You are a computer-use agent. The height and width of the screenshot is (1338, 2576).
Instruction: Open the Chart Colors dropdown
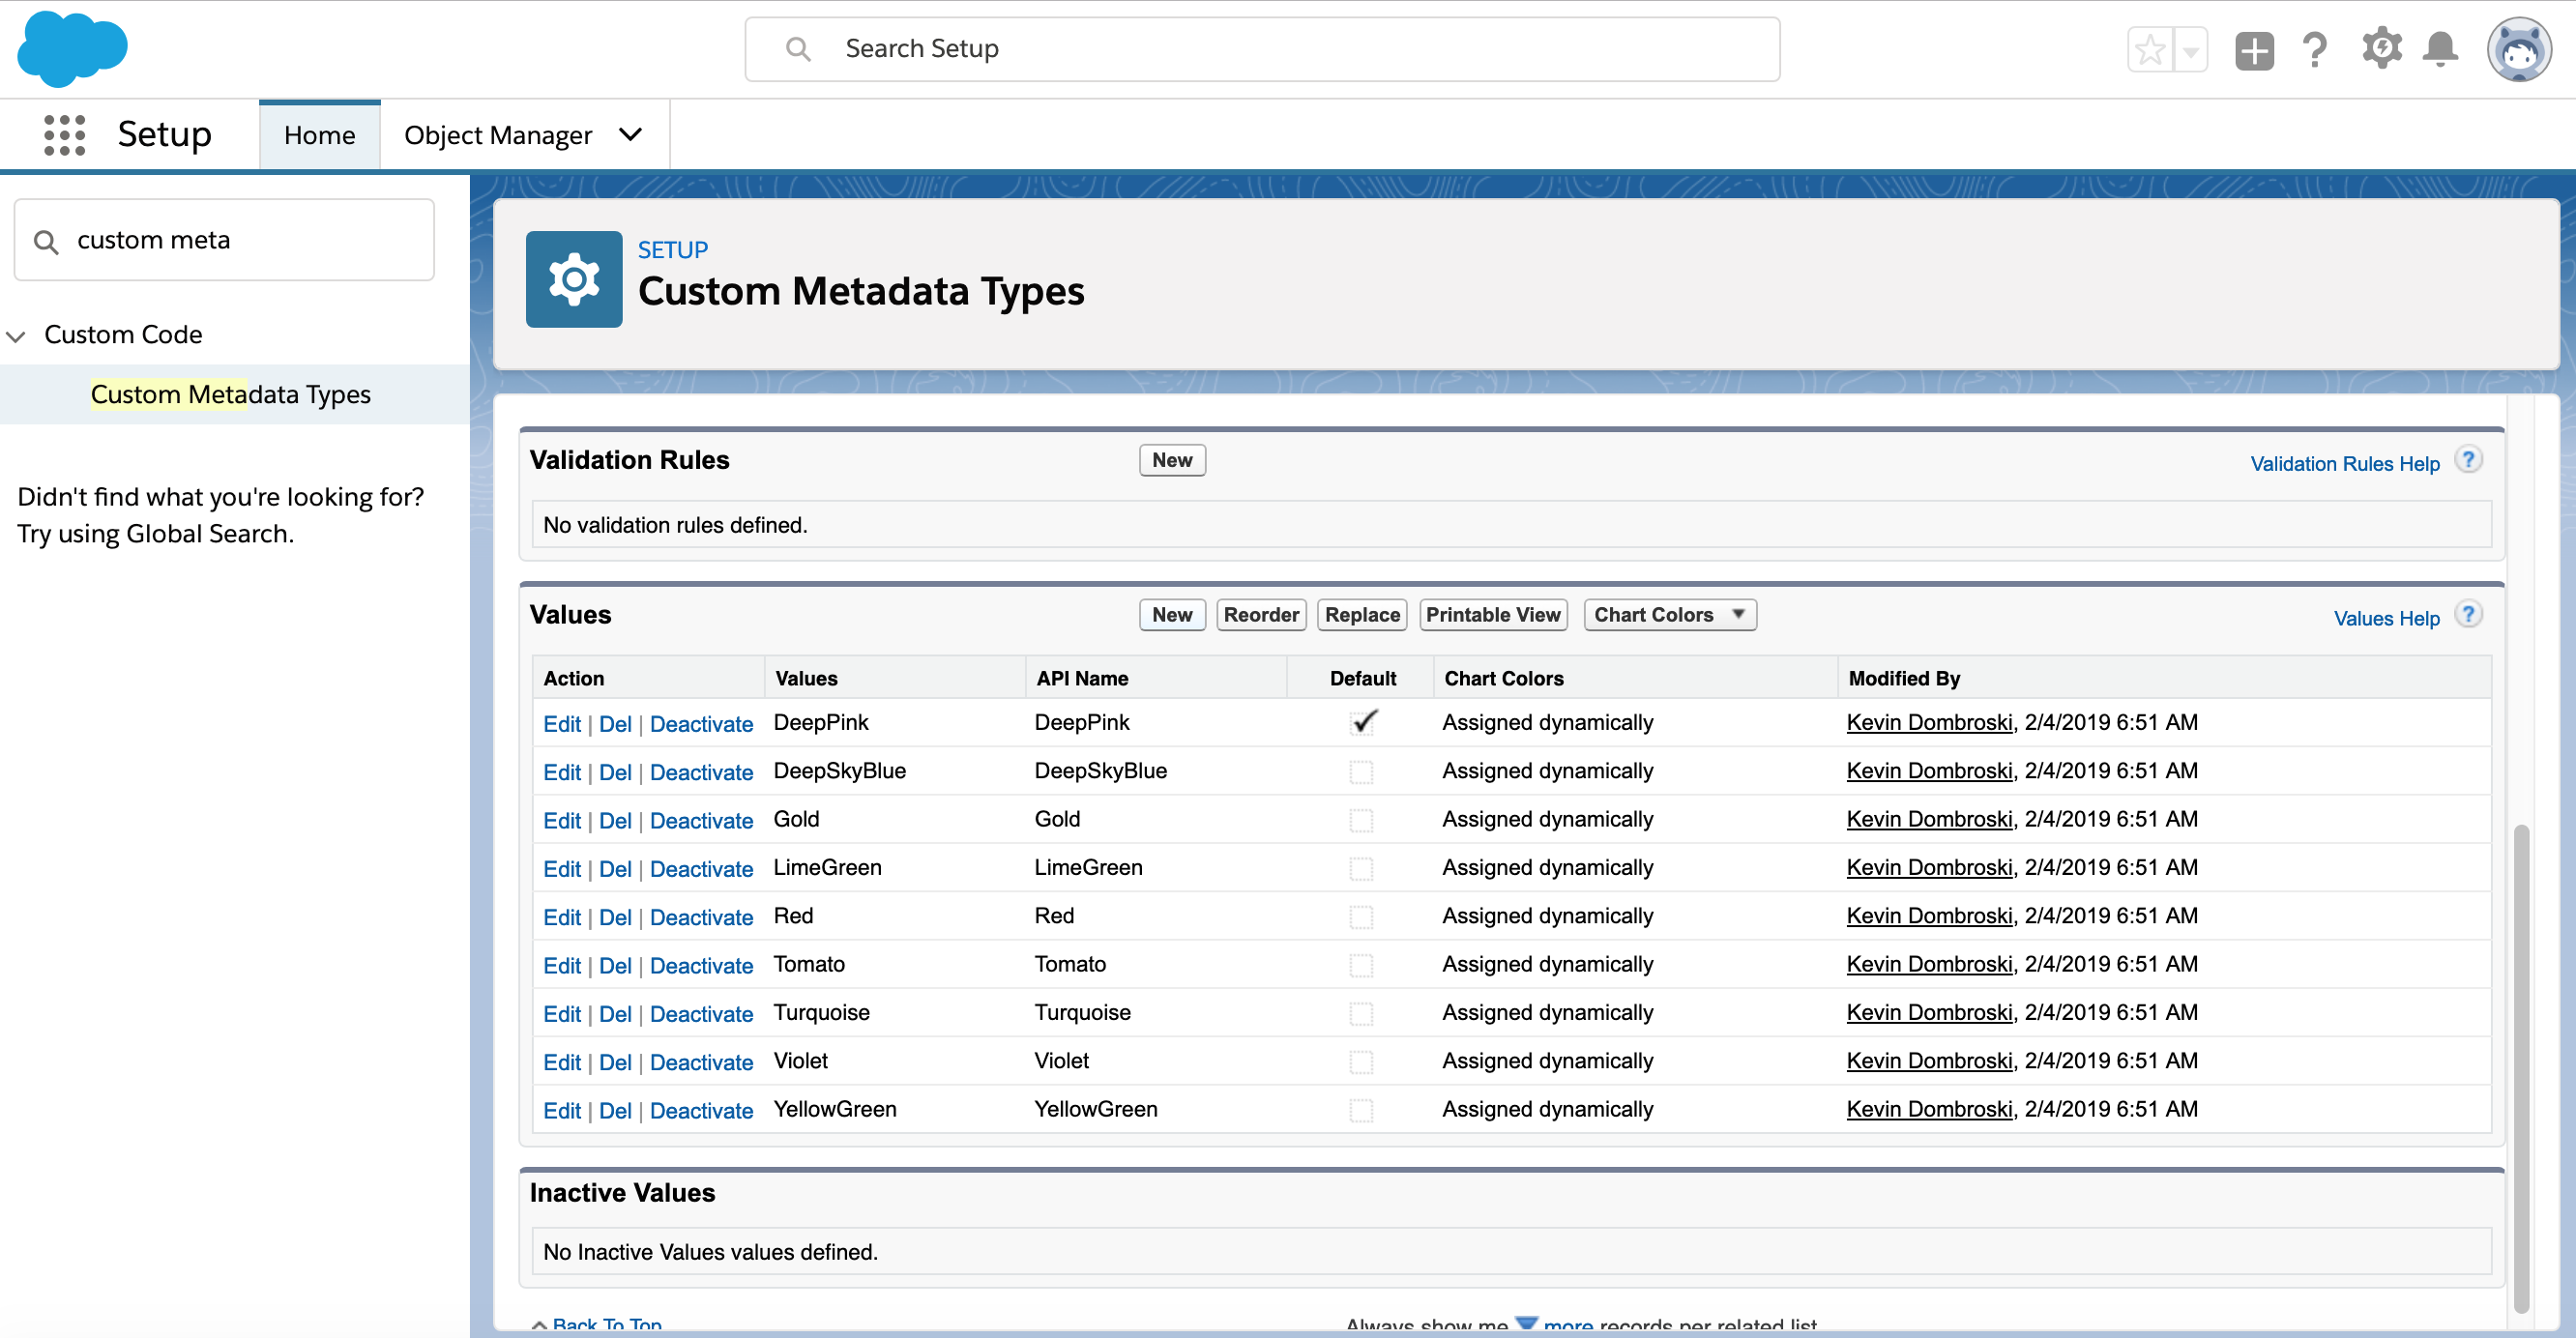1669,615
